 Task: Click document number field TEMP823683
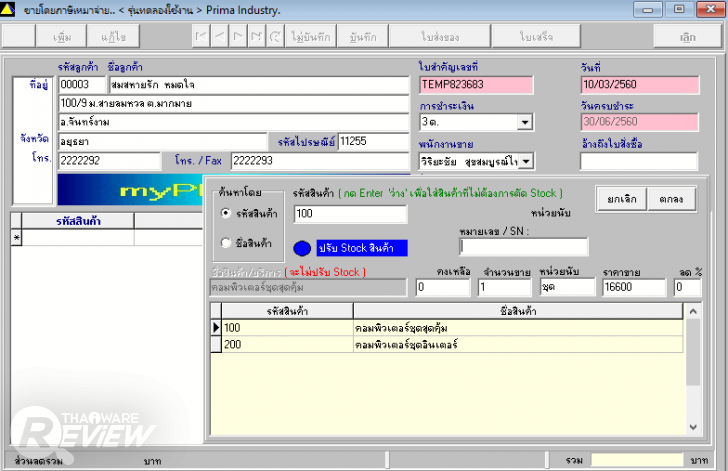coord(476,85)
